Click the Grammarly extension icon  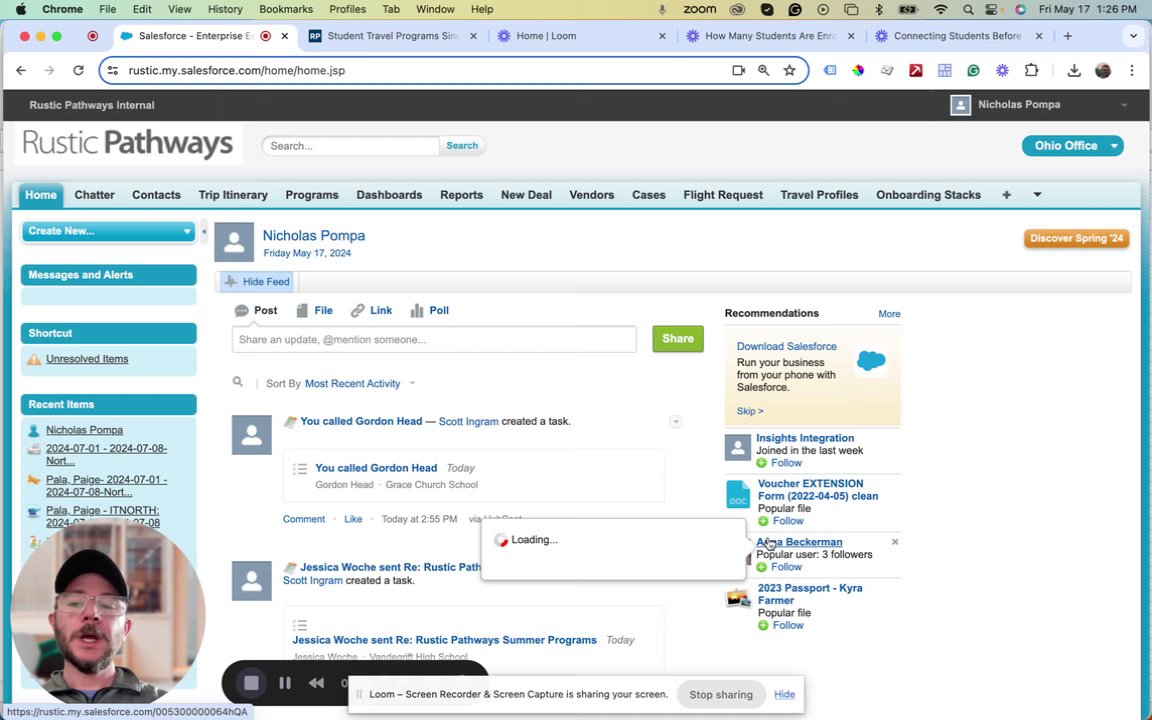973,71
